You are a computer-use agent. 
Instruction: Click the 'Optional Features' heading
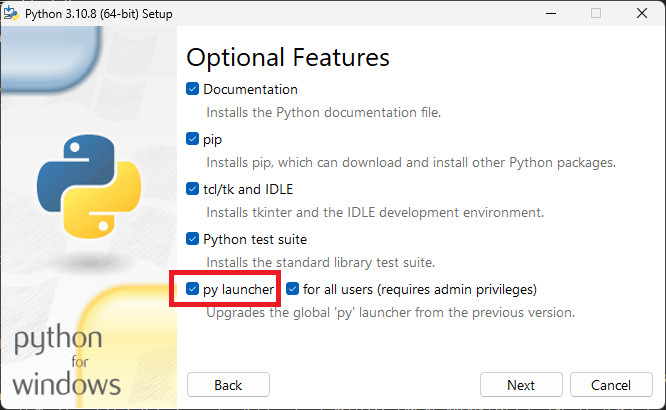click(x=288, y=57)
